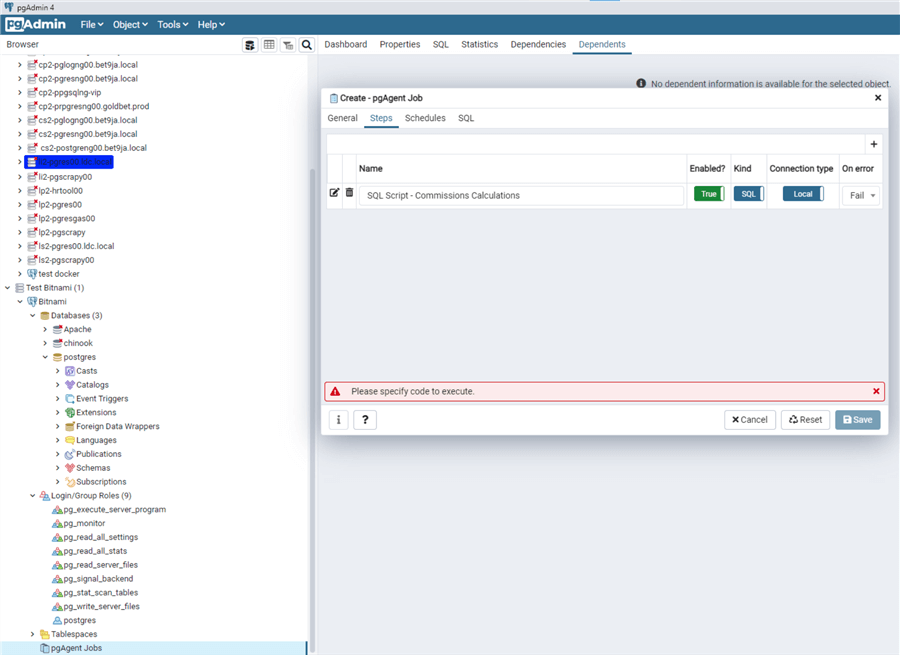Add a new step with plus icon

(874, 144)
